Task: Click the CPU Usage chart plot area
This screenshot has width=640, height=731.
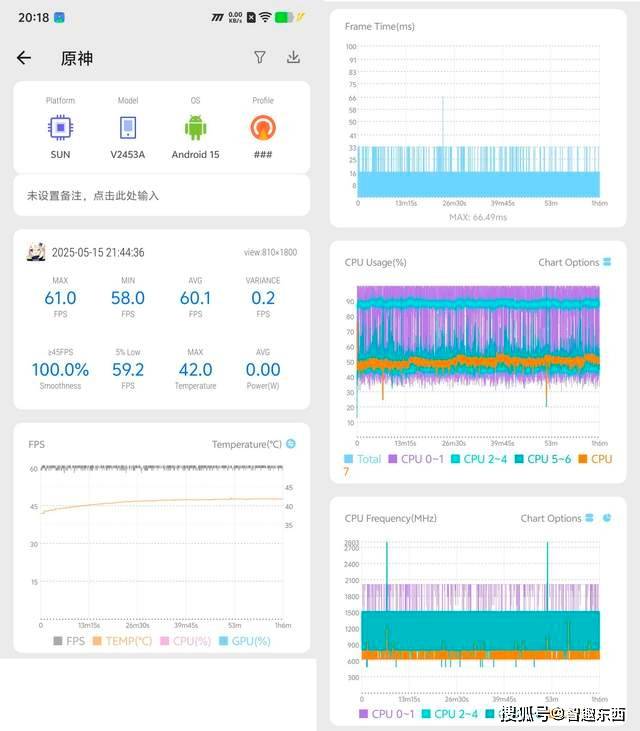Action: click(x=478, y=361)
